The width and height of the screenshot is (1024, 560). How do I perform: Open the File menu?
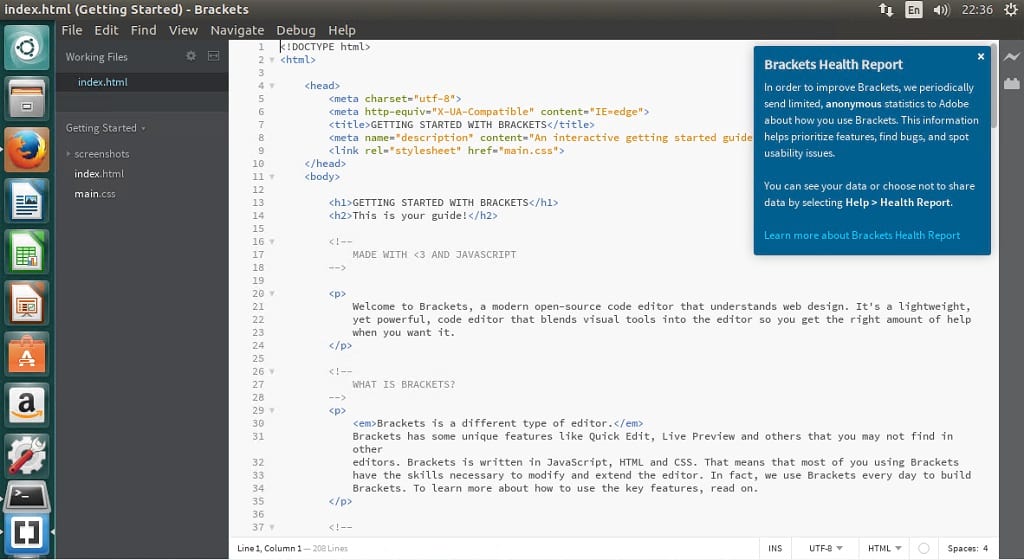72,30
